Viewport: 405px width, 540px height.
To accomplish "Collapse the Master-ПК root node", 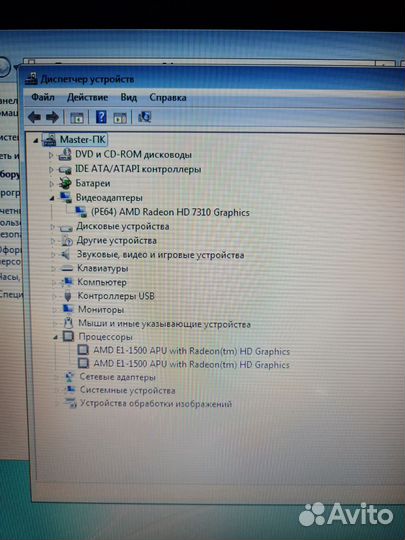I will click(35, 140).
